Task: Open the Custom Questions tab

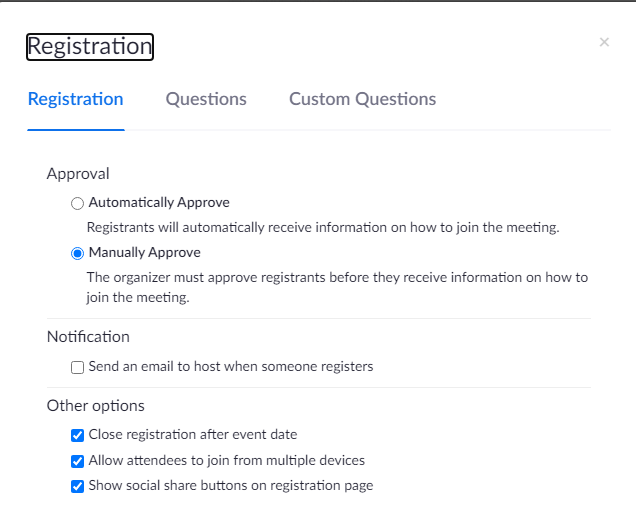Action: (x=362, y=99)
